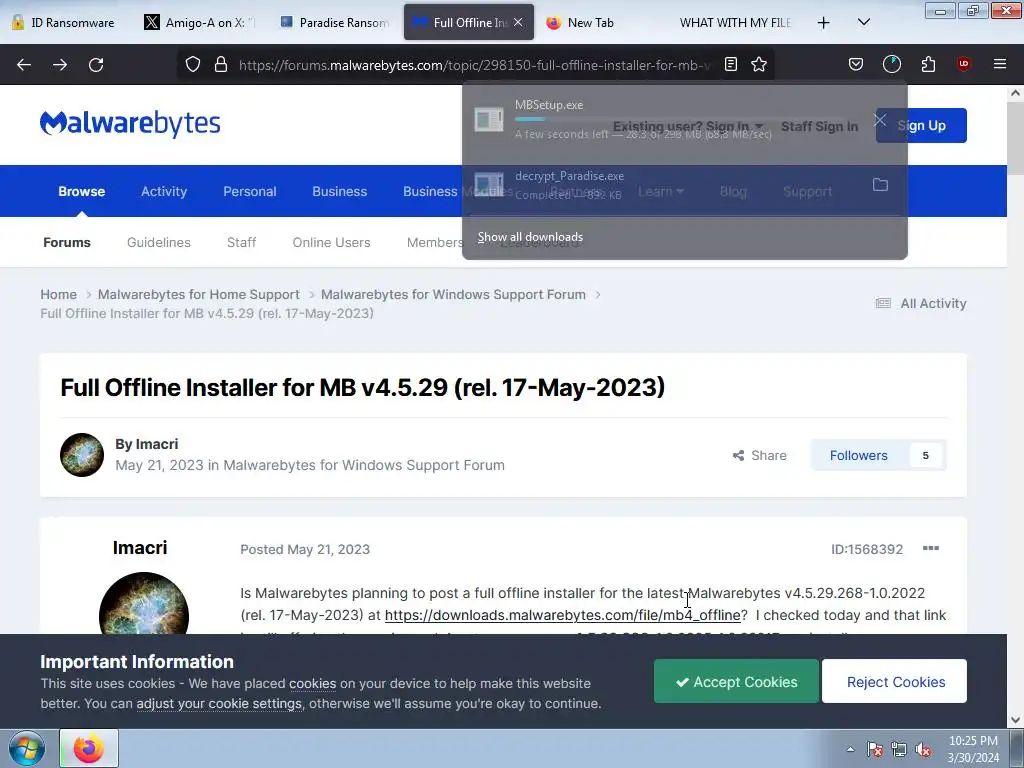Switch to ID Ransomware tab
The image size is (1024, 768).
(63, 22)
